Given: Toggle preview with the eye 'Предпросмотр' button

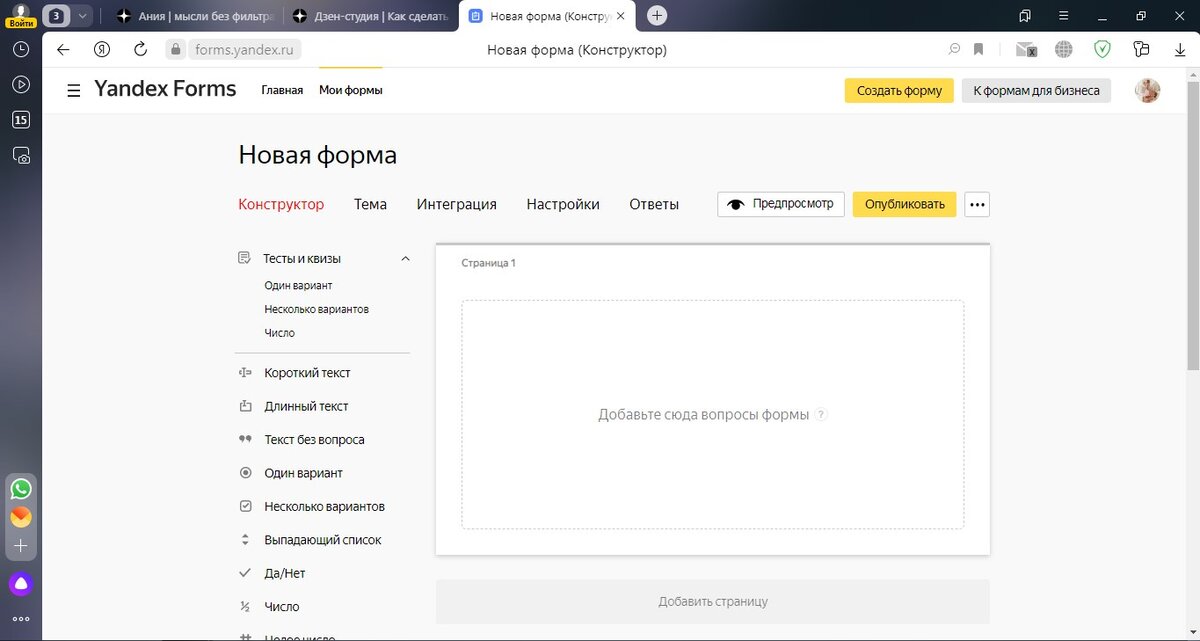Looking at the screenshot, I should tap(781, 204).
